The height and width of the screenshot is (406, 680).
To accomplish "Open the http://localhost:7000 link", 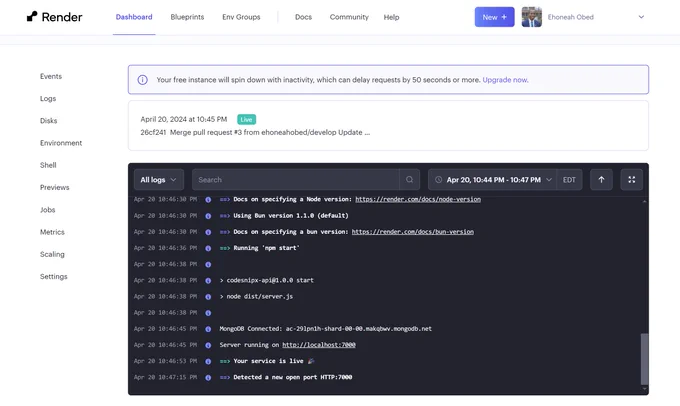I will pyautogui.click(x=319, y=345).
